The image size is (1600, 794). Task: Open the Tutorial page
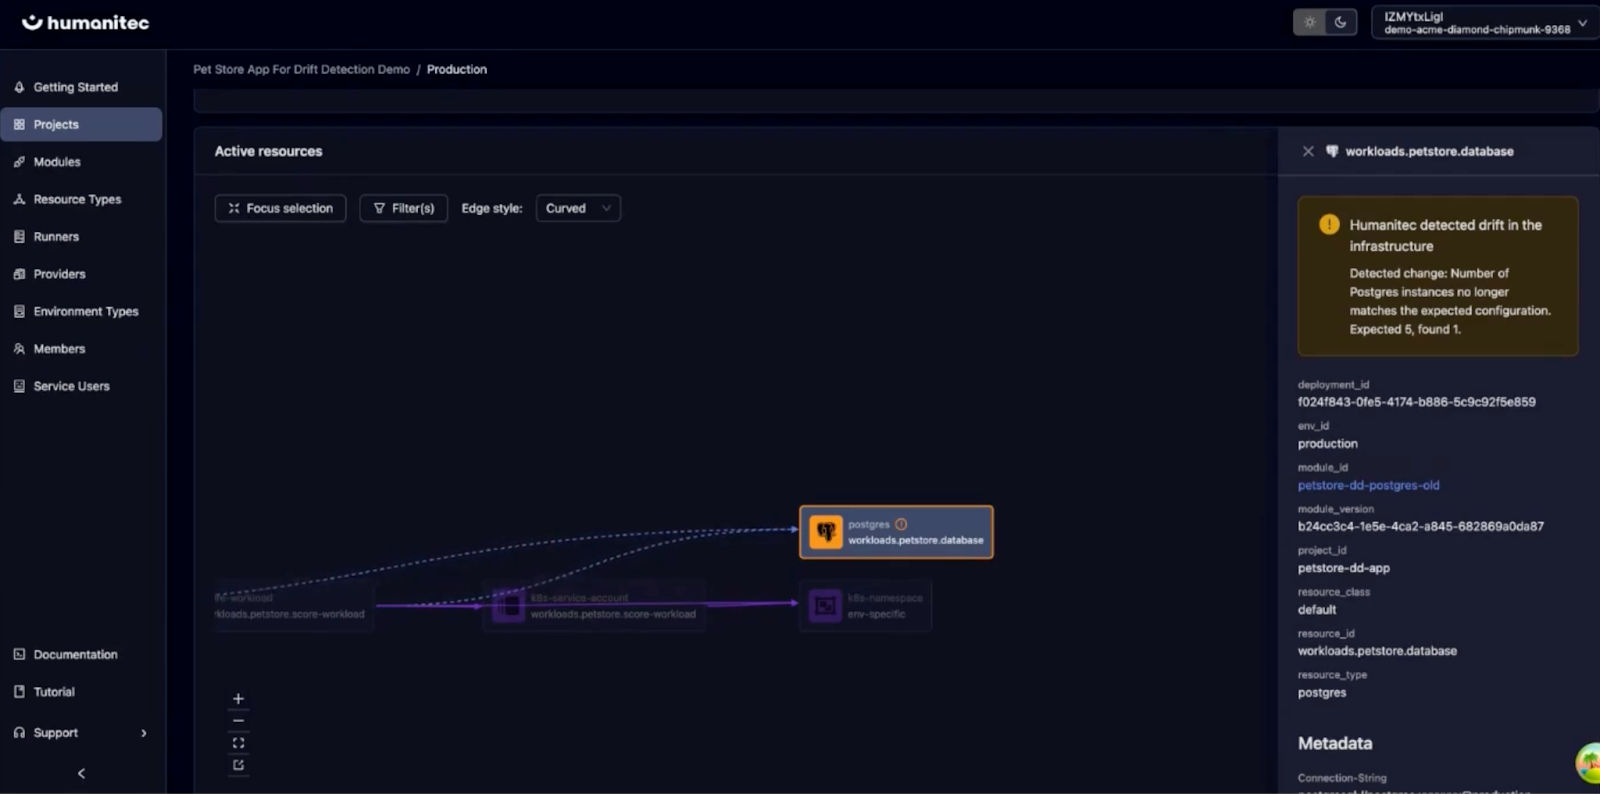click(x=82, y=692)
